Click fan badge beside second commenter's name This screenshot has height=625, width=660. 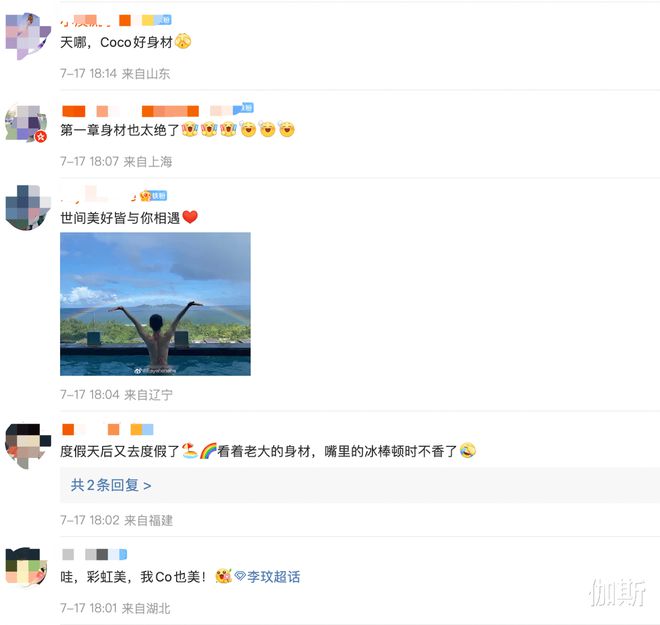pyautogui.click(x=244, y=109)
